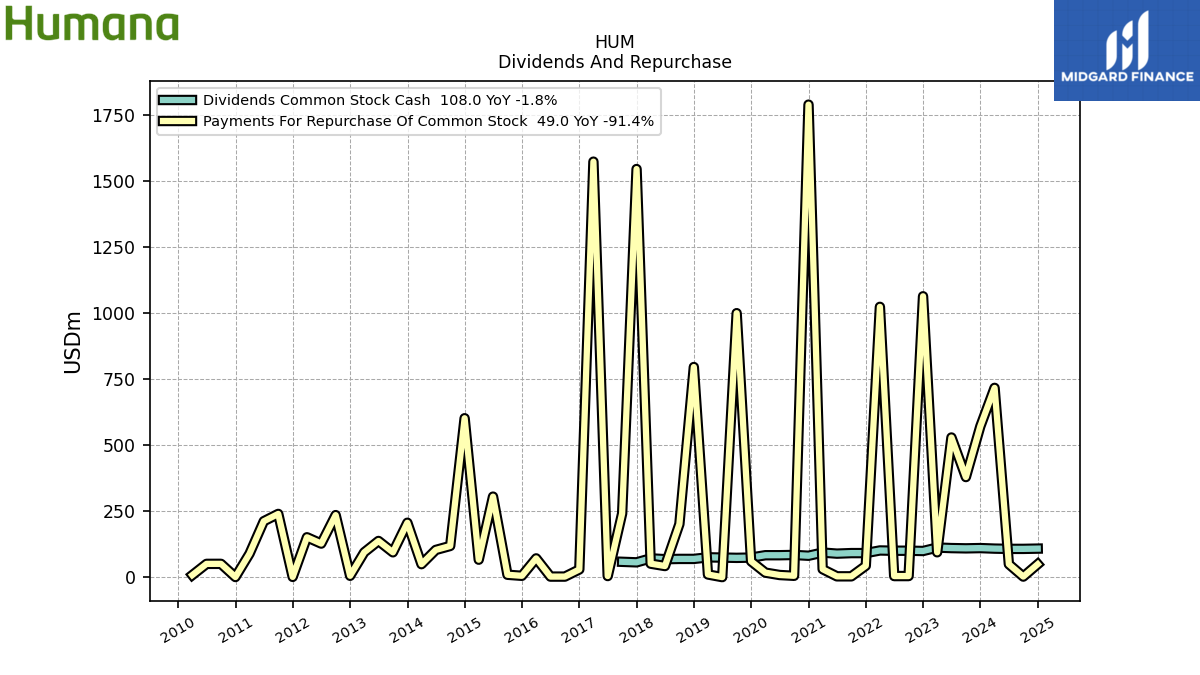Click the yellow Repurchase legend swatch

177,121
